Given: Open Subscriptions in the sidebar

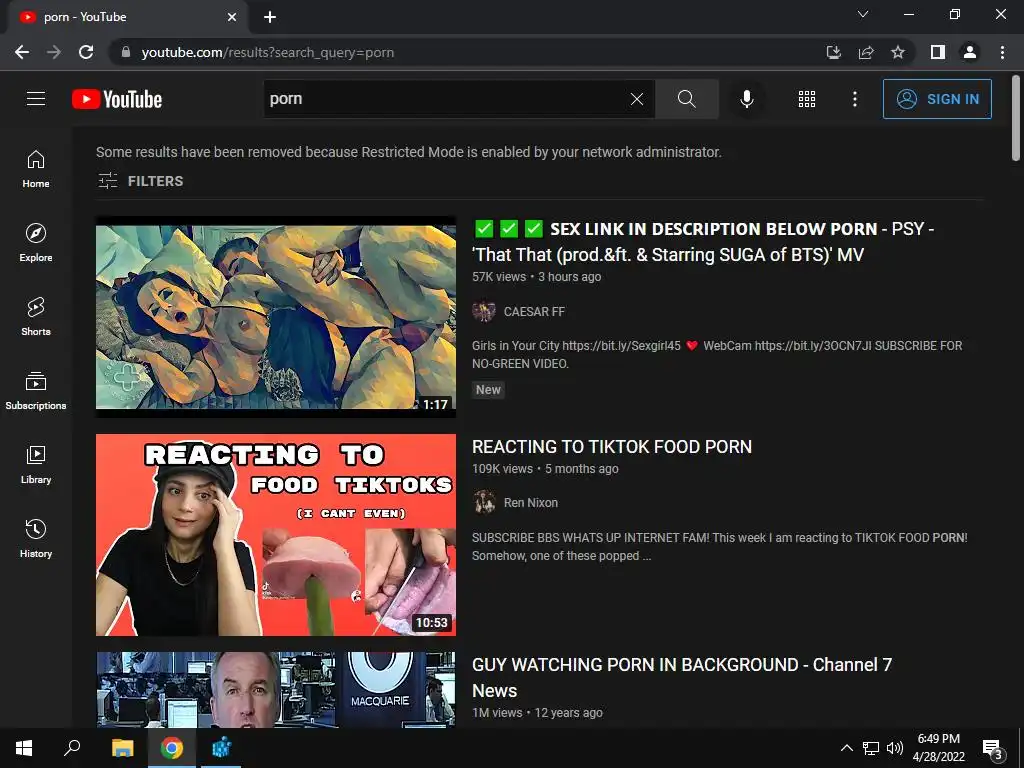Looking at the screenshot, I should tap(36, 391).
